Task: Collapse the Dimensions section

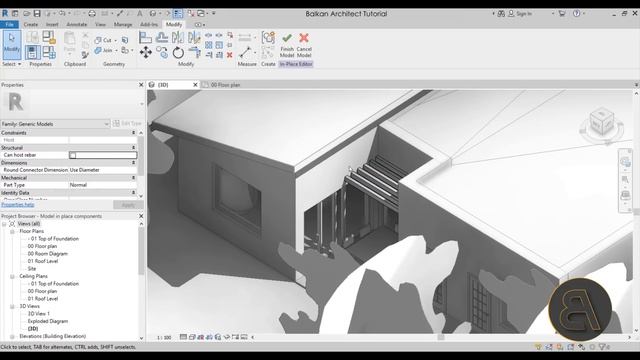Action: tap(133, 163)
